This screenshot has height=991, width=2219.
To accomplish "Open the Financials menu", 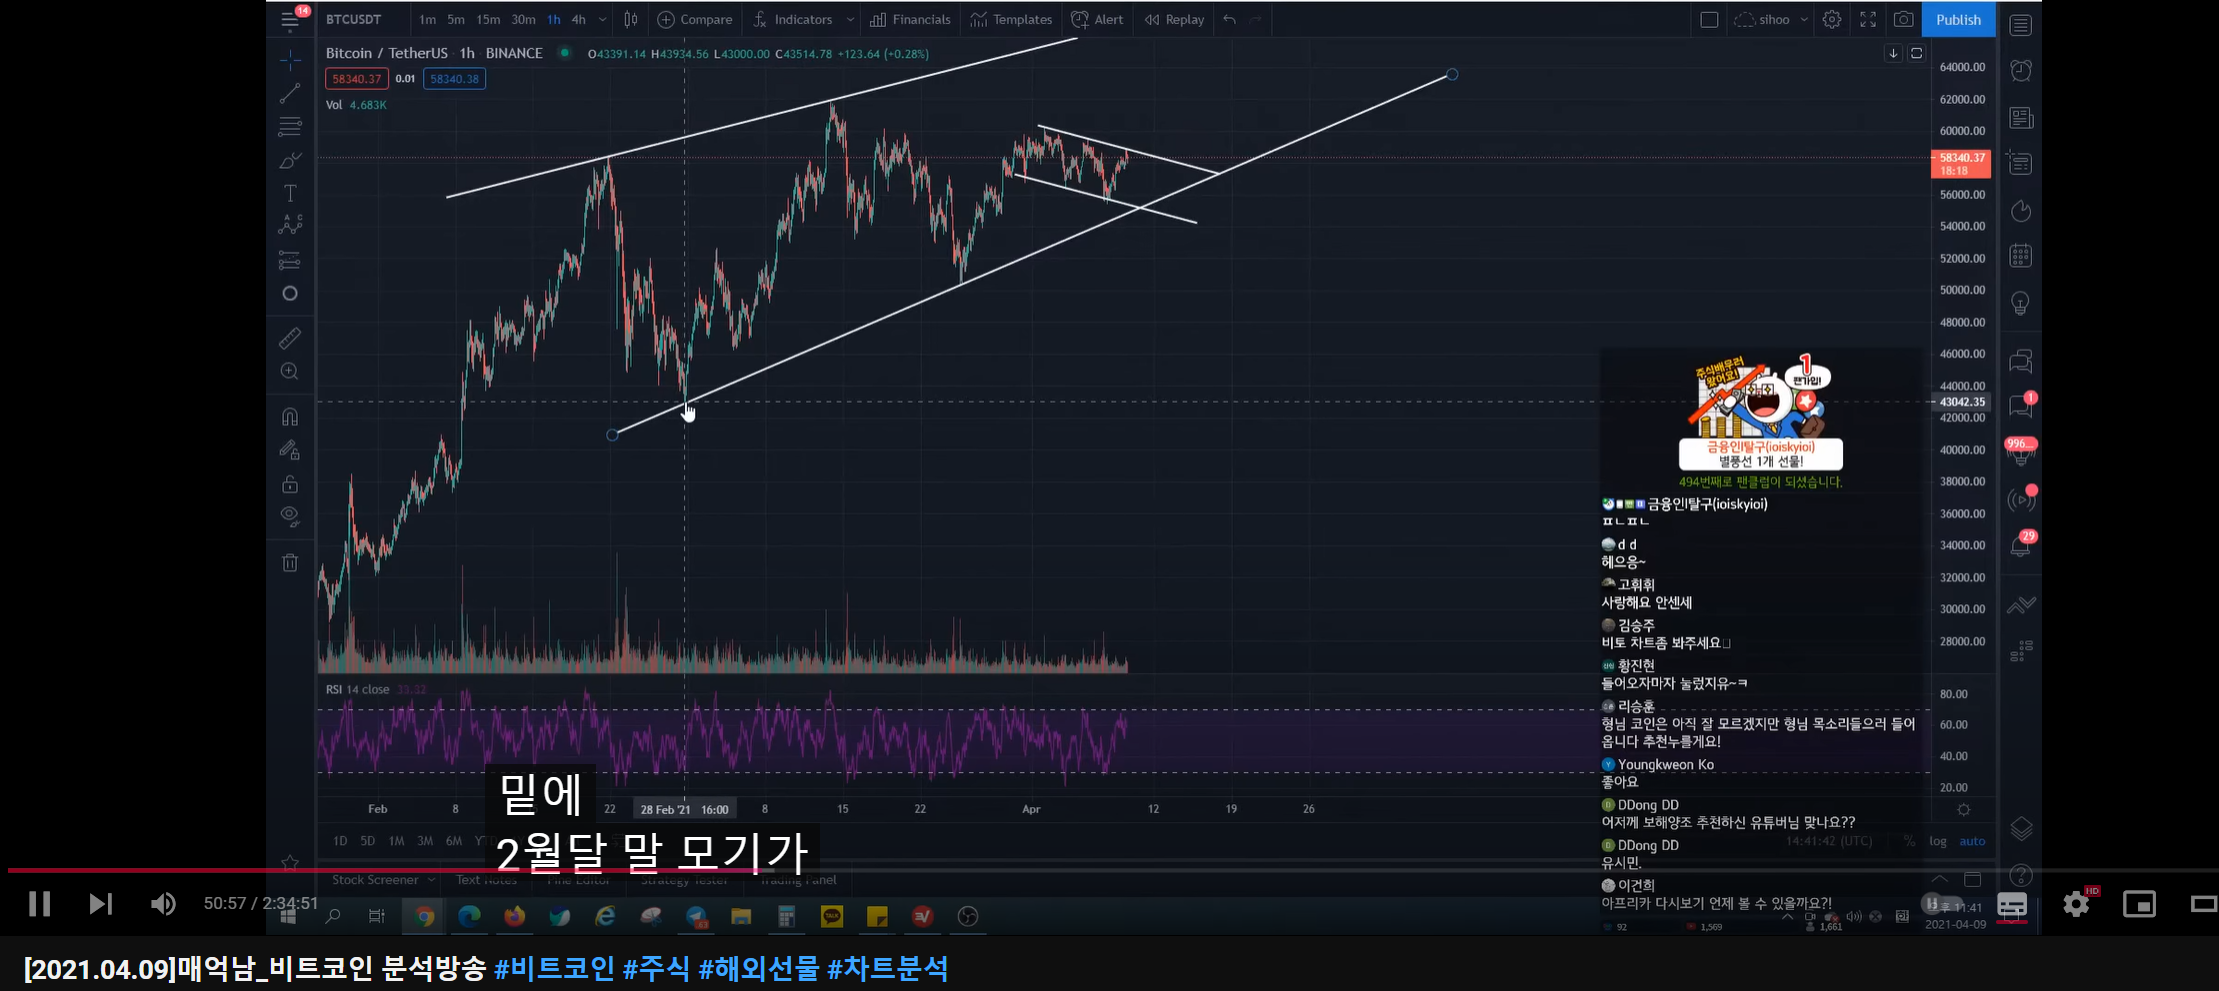I will (910, 19).
